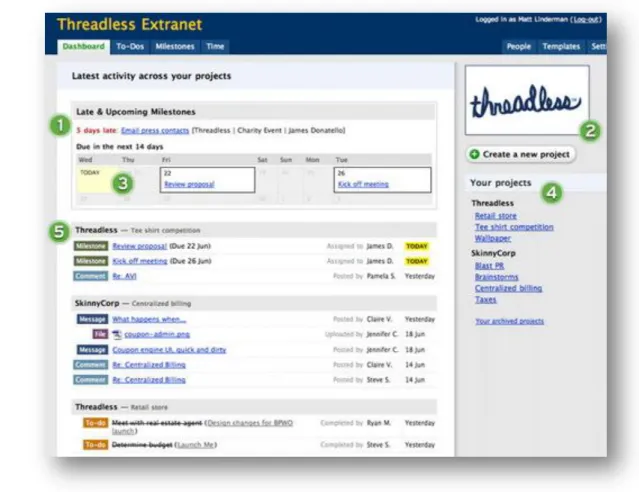Open the Taxes project

[x=485, y=300]
